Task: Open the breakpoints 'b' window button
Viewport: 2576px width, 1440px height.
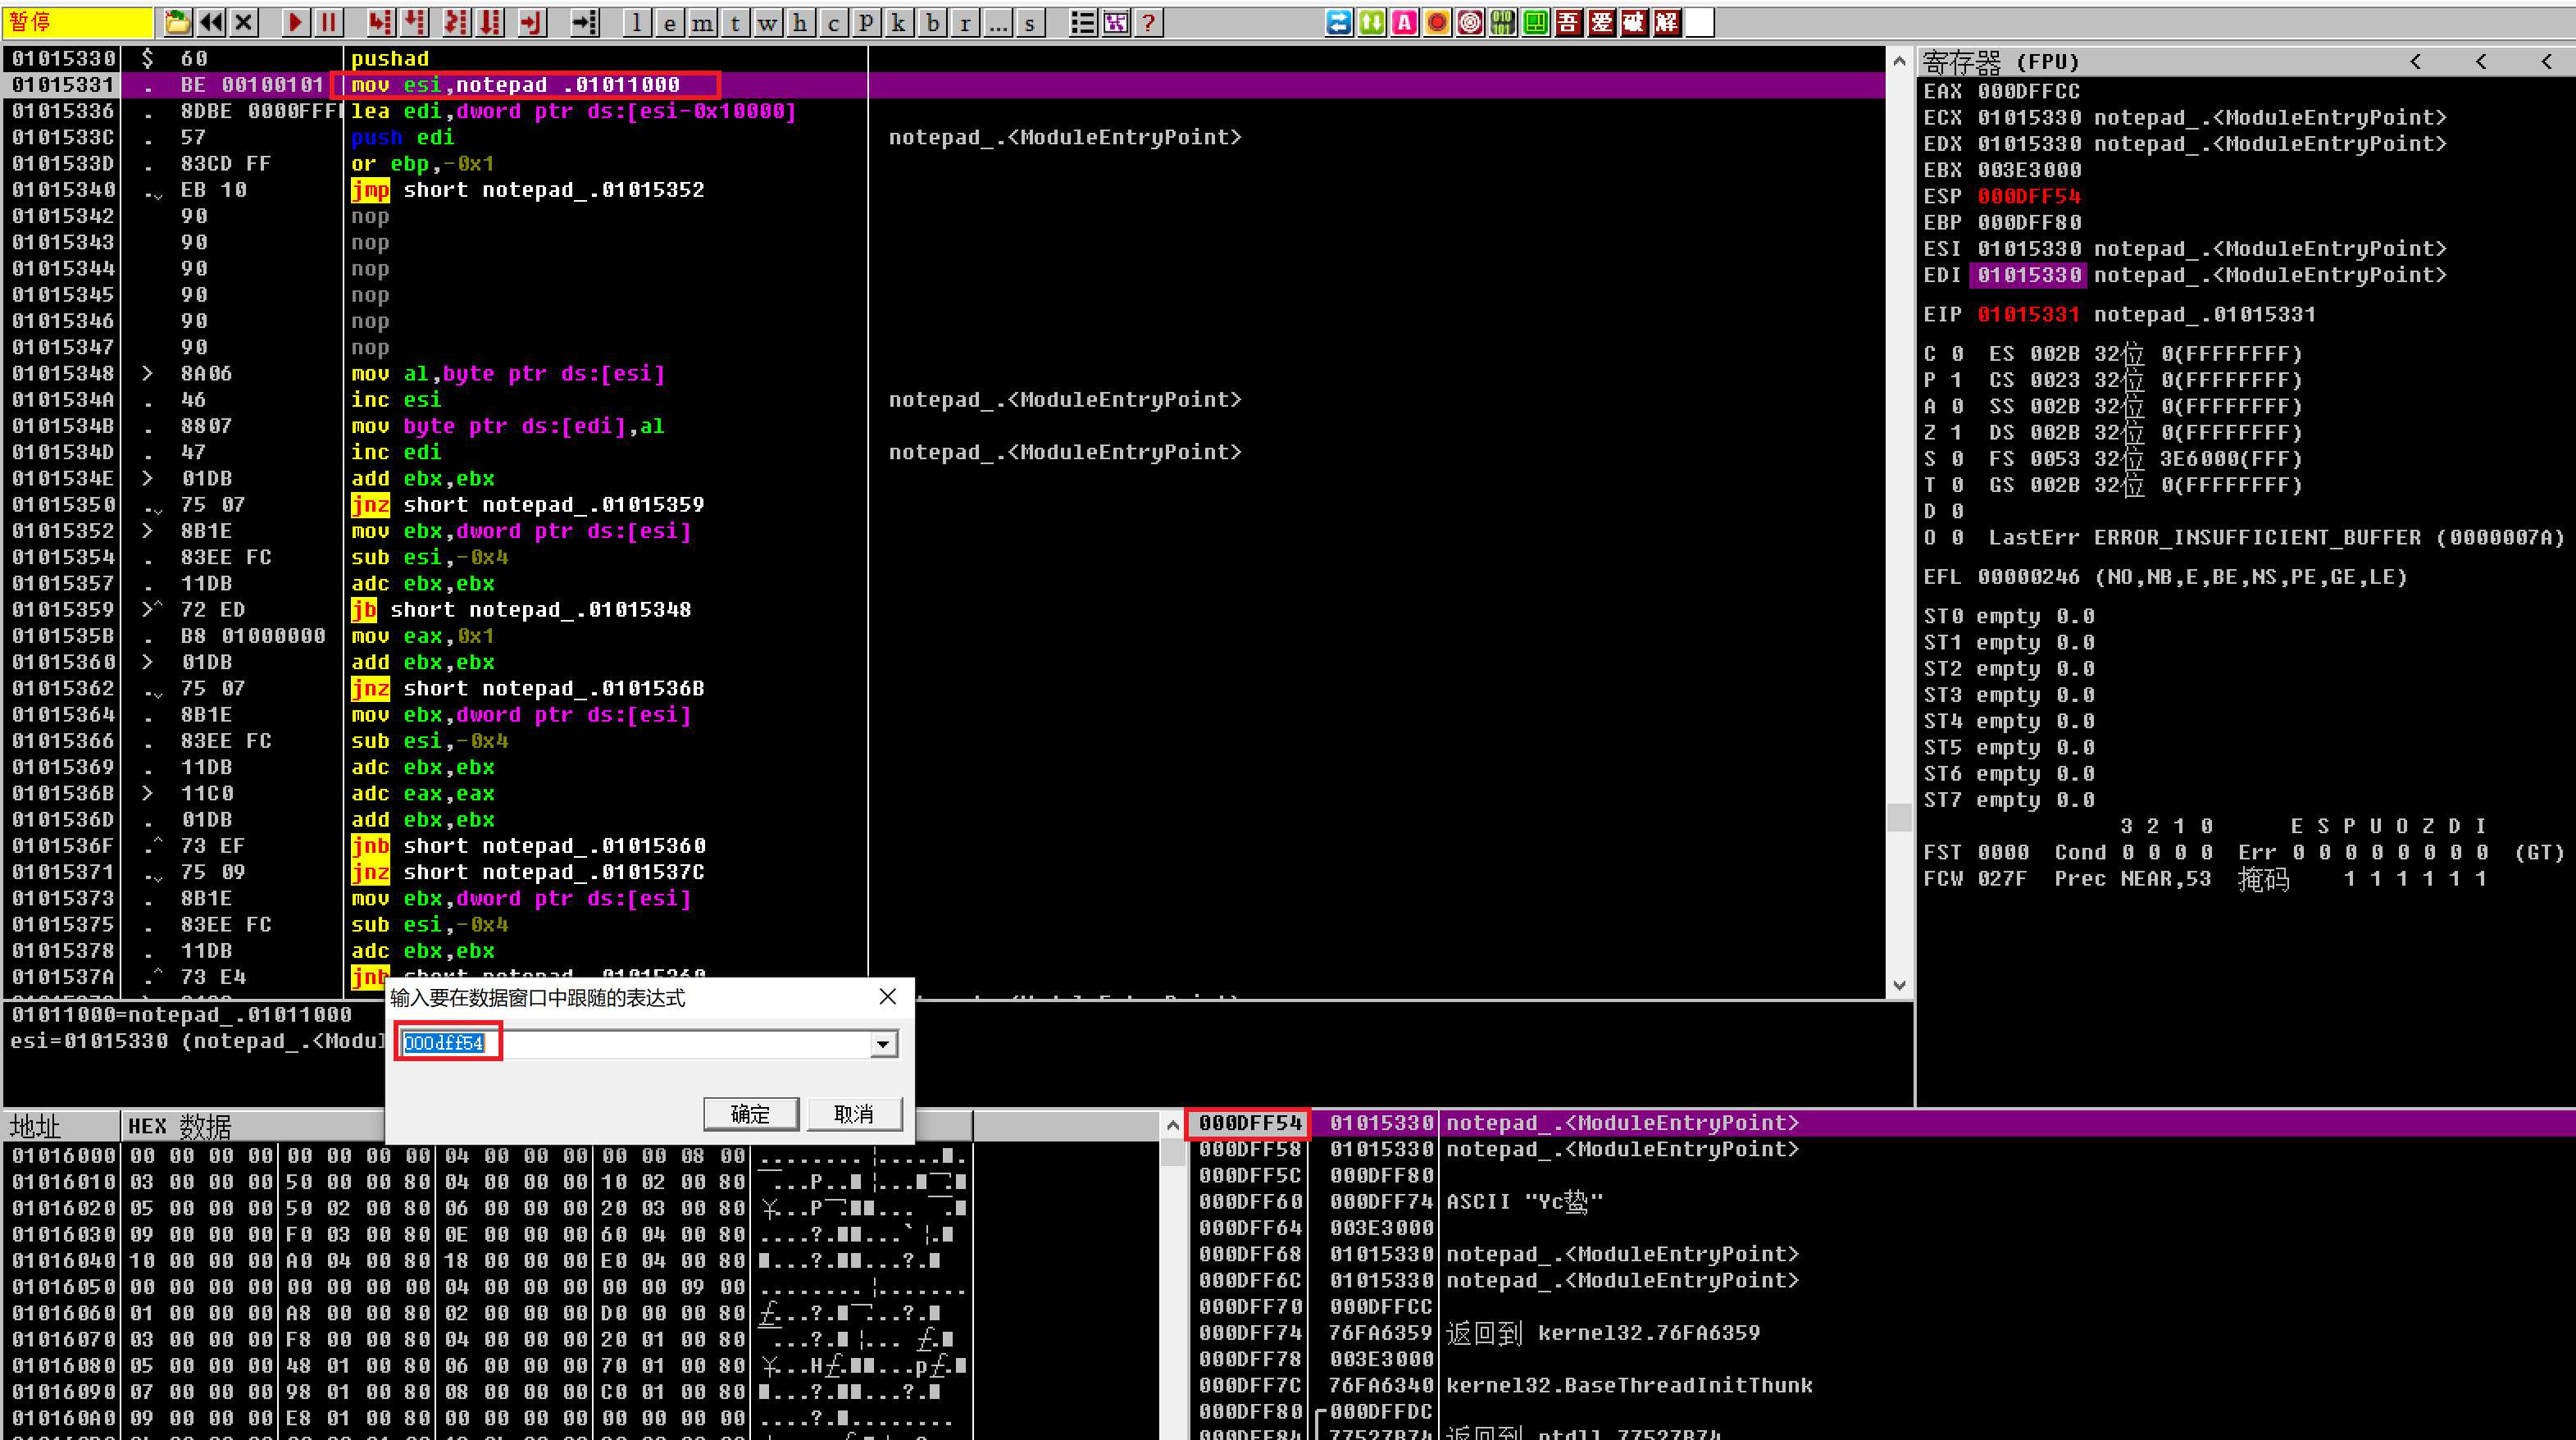Action: tap(932, 22)
